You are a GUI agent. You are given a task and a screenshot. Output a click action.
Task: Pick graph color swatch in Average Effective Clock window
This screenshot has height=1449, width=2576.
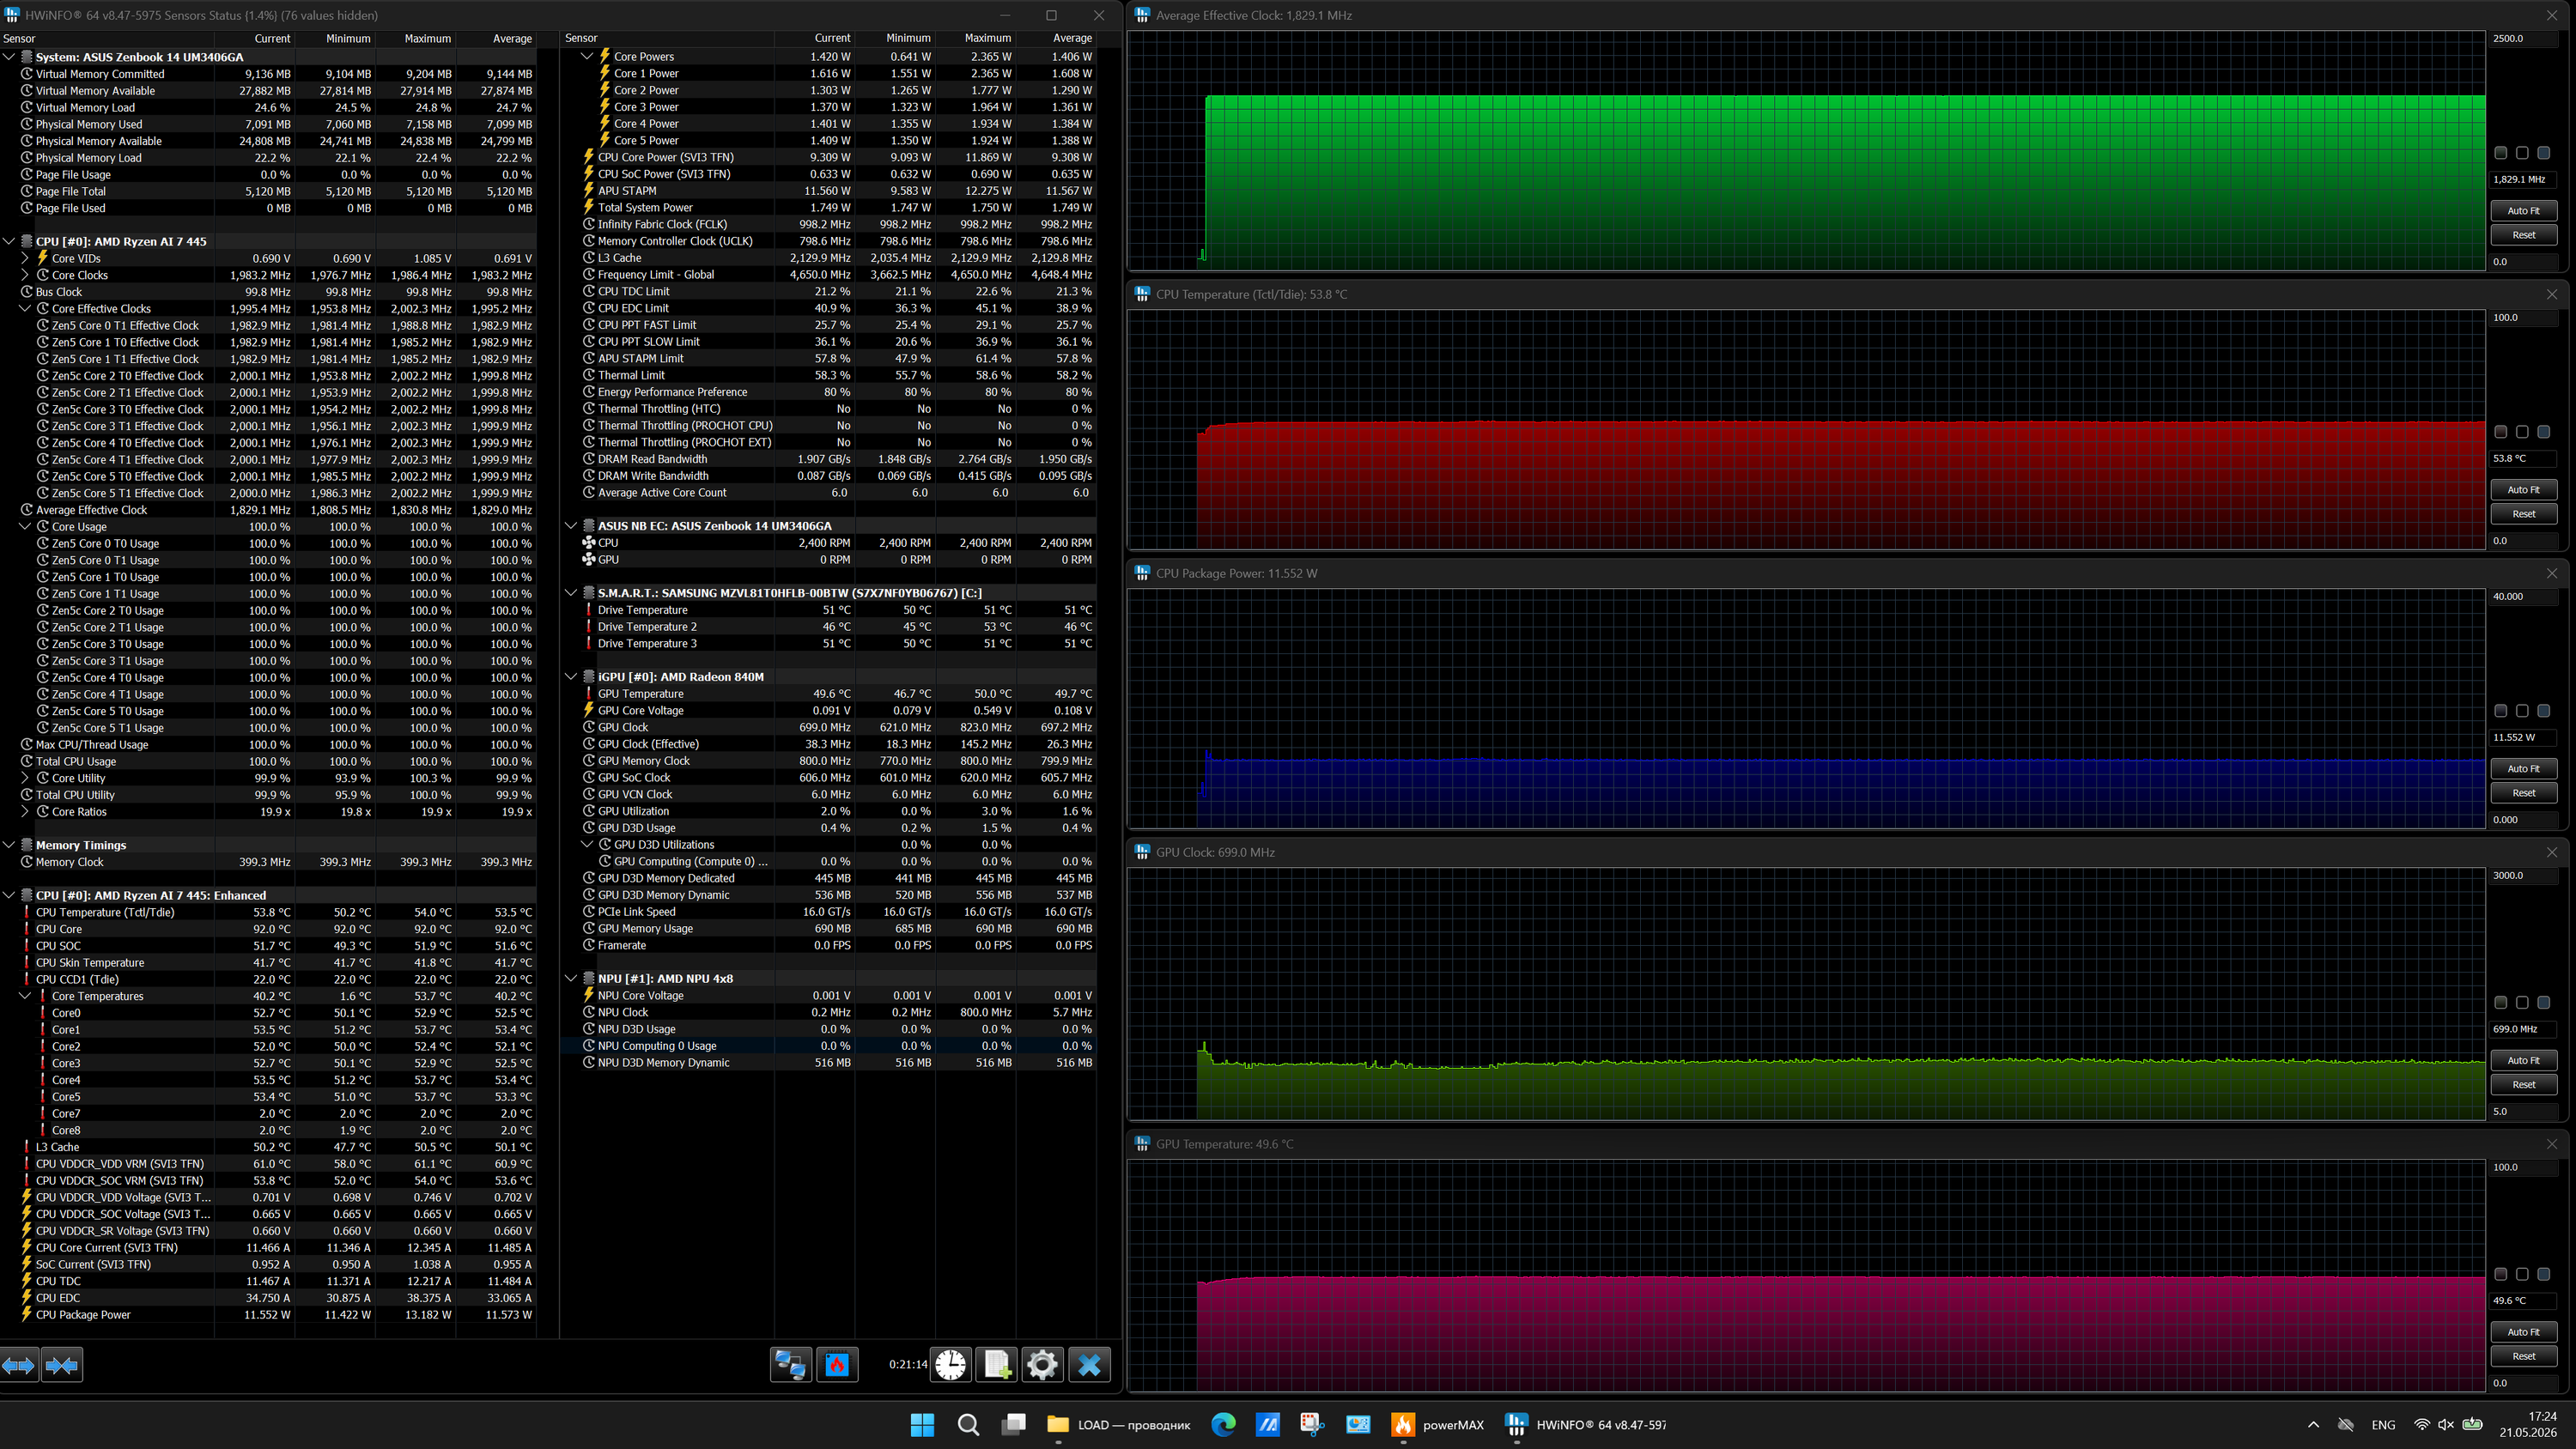point(2501,153)
